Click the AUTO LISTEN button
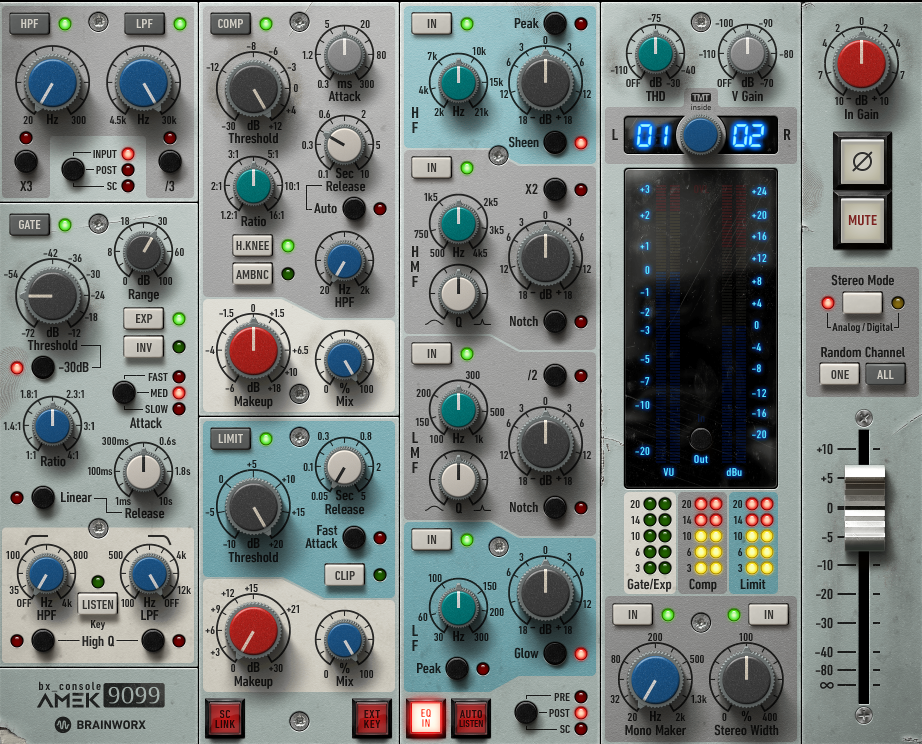Screen dimensions: 922x744 point(470,718)
